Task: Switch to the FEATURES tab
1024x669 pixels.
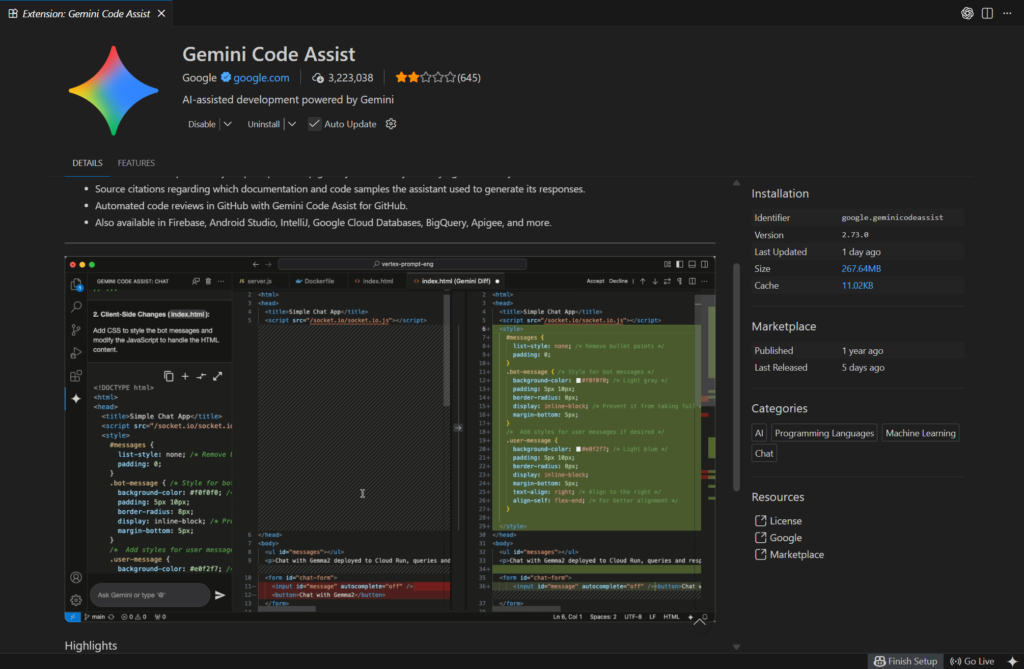Action: (136, 163)
